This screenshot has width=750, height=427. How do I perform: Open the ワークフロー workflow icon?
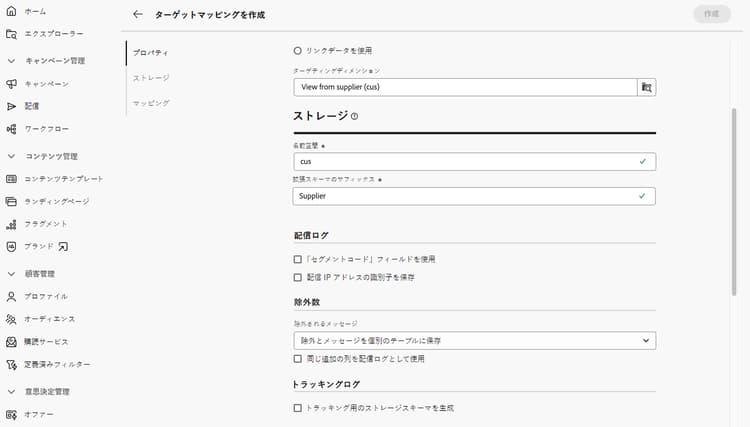click(x=12, y=129)
